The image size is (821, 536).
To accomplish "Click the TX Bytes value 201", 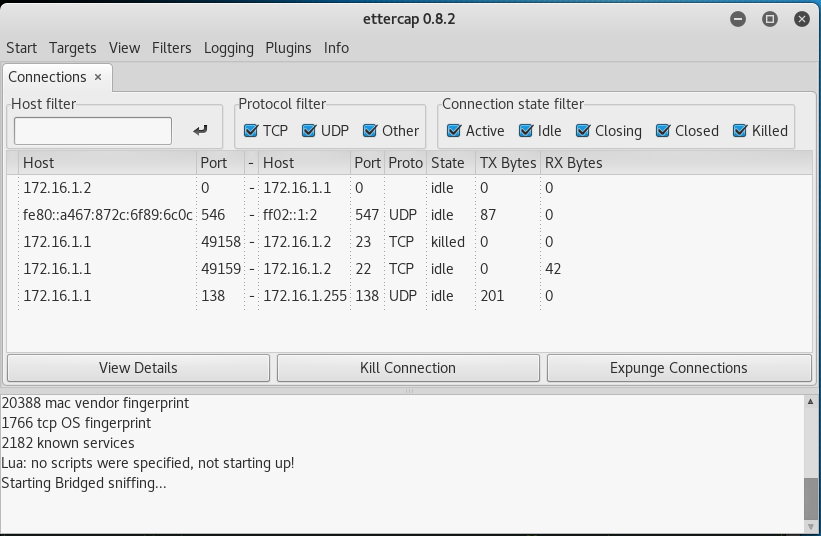I will tap(492, 296).
